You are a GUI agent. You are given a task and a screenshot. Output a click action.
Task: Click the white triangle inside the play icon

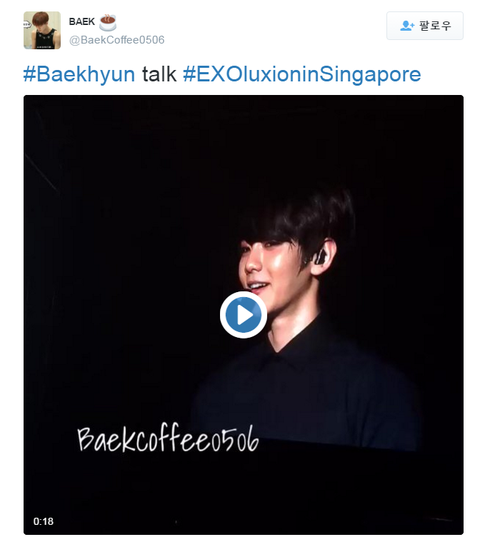245,315
